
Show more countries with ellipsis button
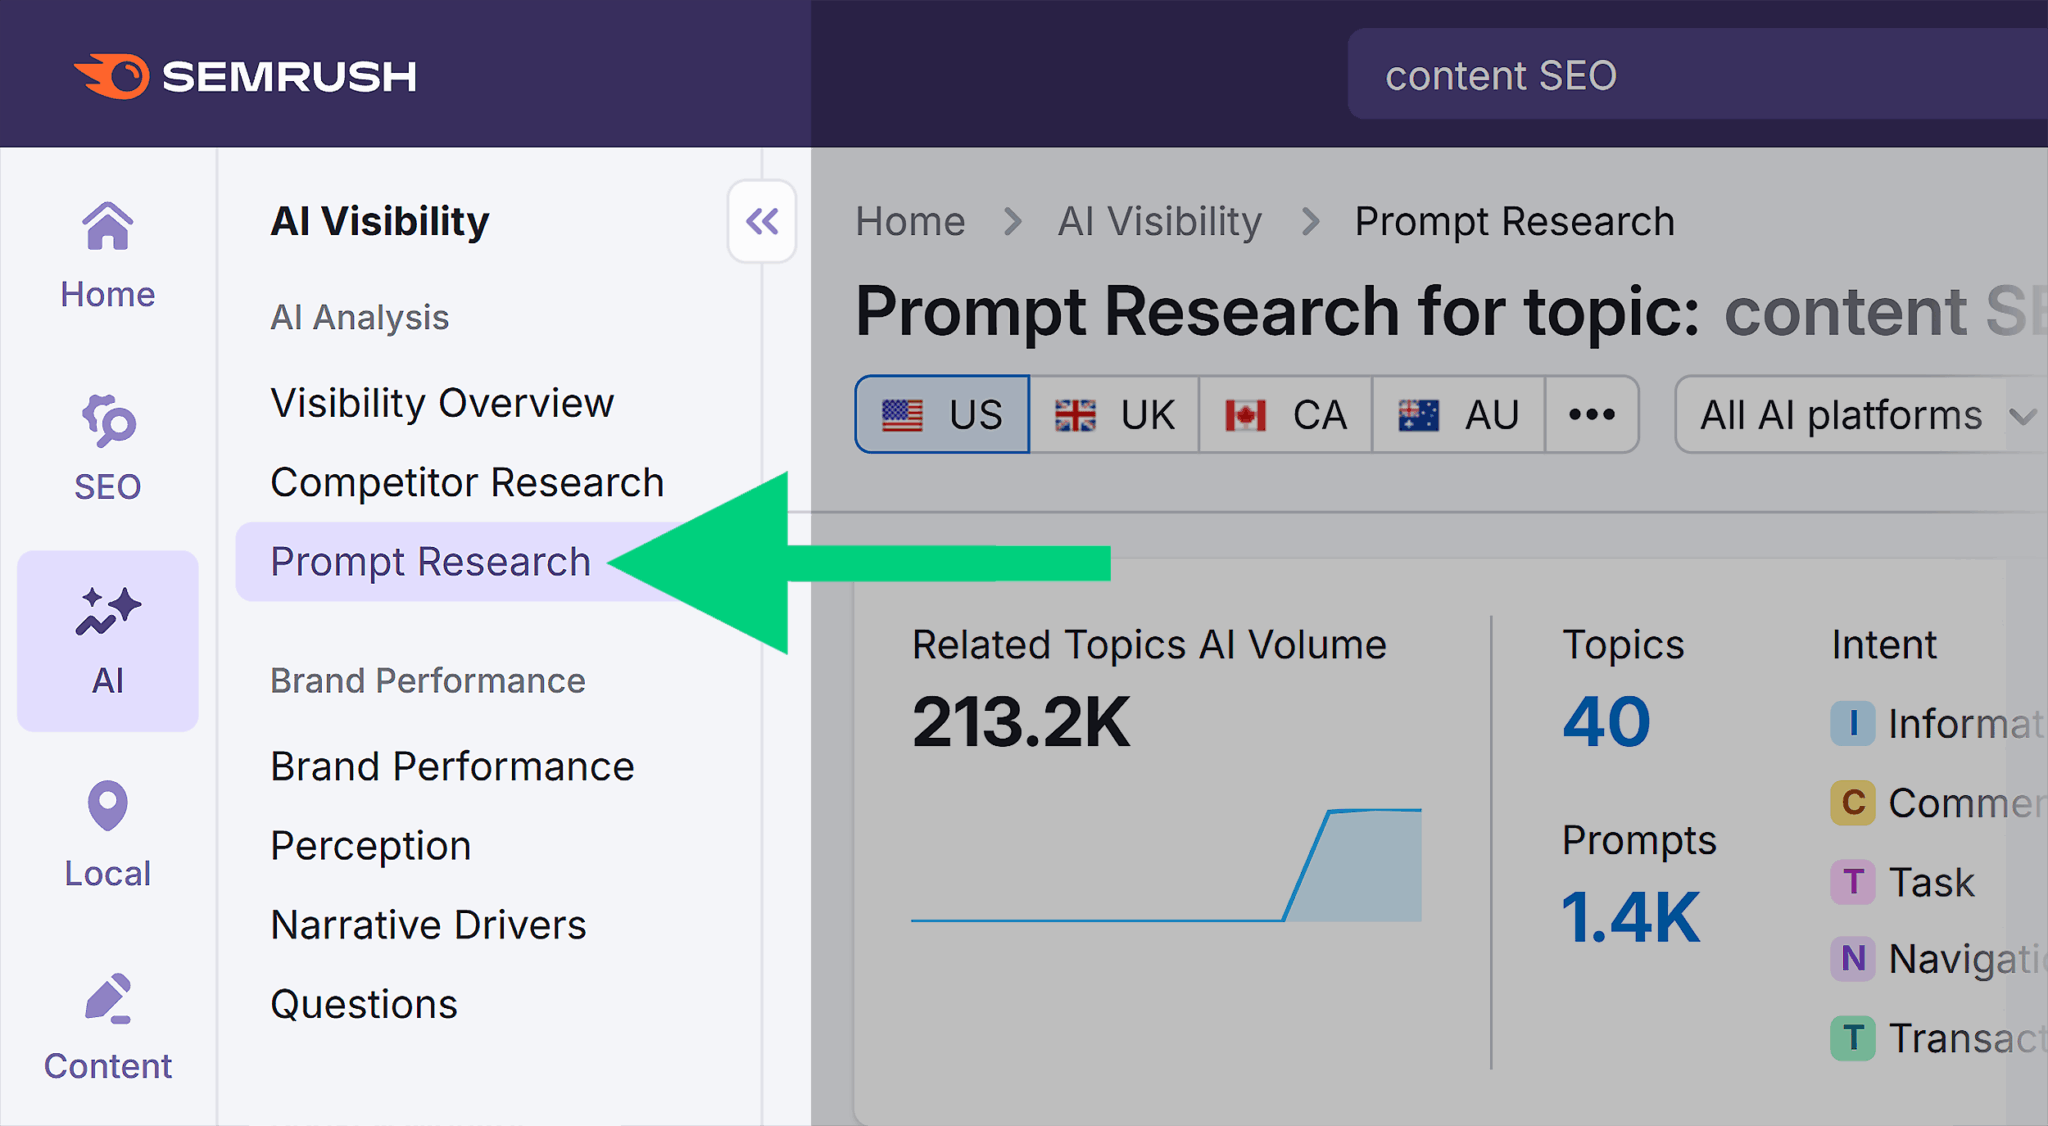click(x=1592, y=414)
